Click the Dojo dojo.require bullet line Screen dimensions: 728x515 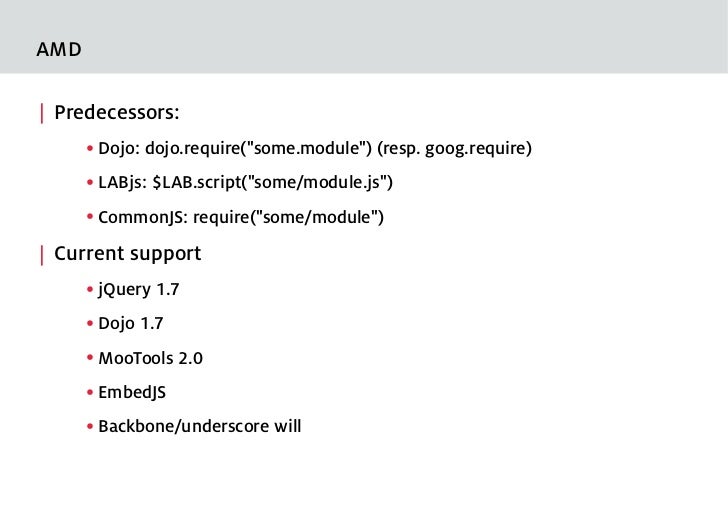315,149
